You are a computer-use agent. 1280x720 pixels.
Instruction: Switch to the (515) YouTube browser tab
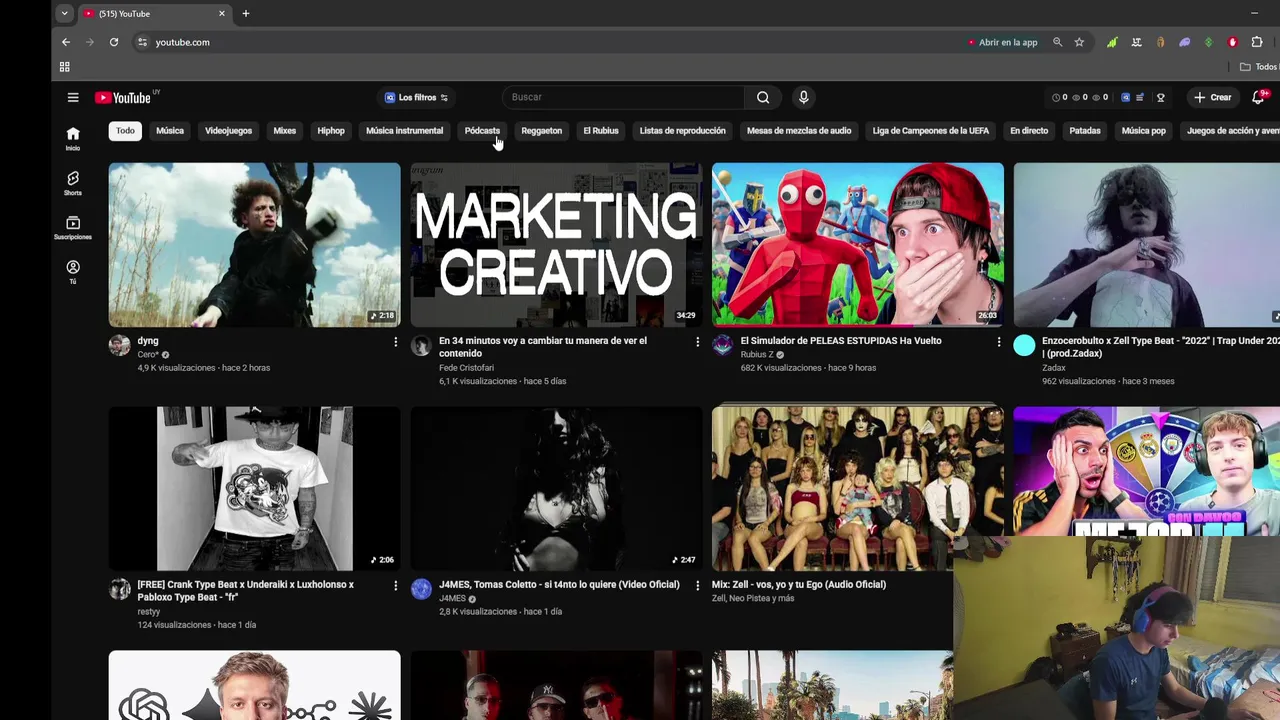pyautogui.click(x=155, y=14)
